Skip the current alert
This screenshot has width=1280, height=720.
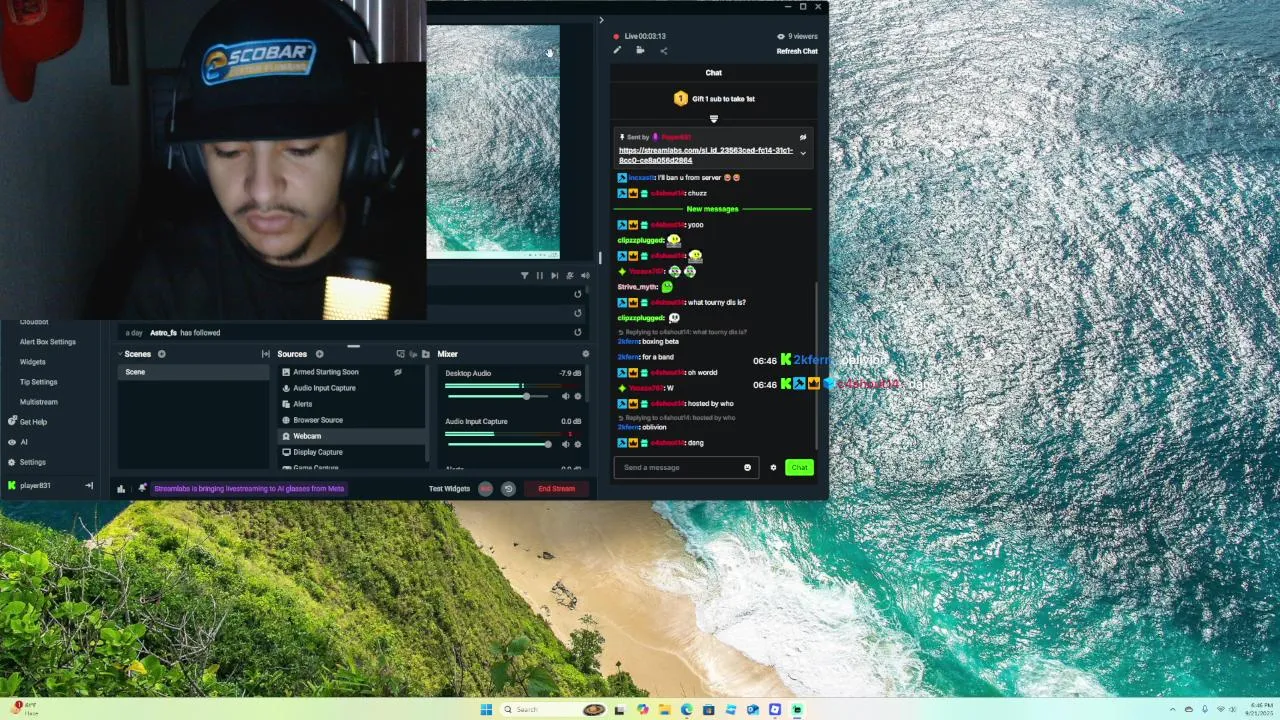554,276
